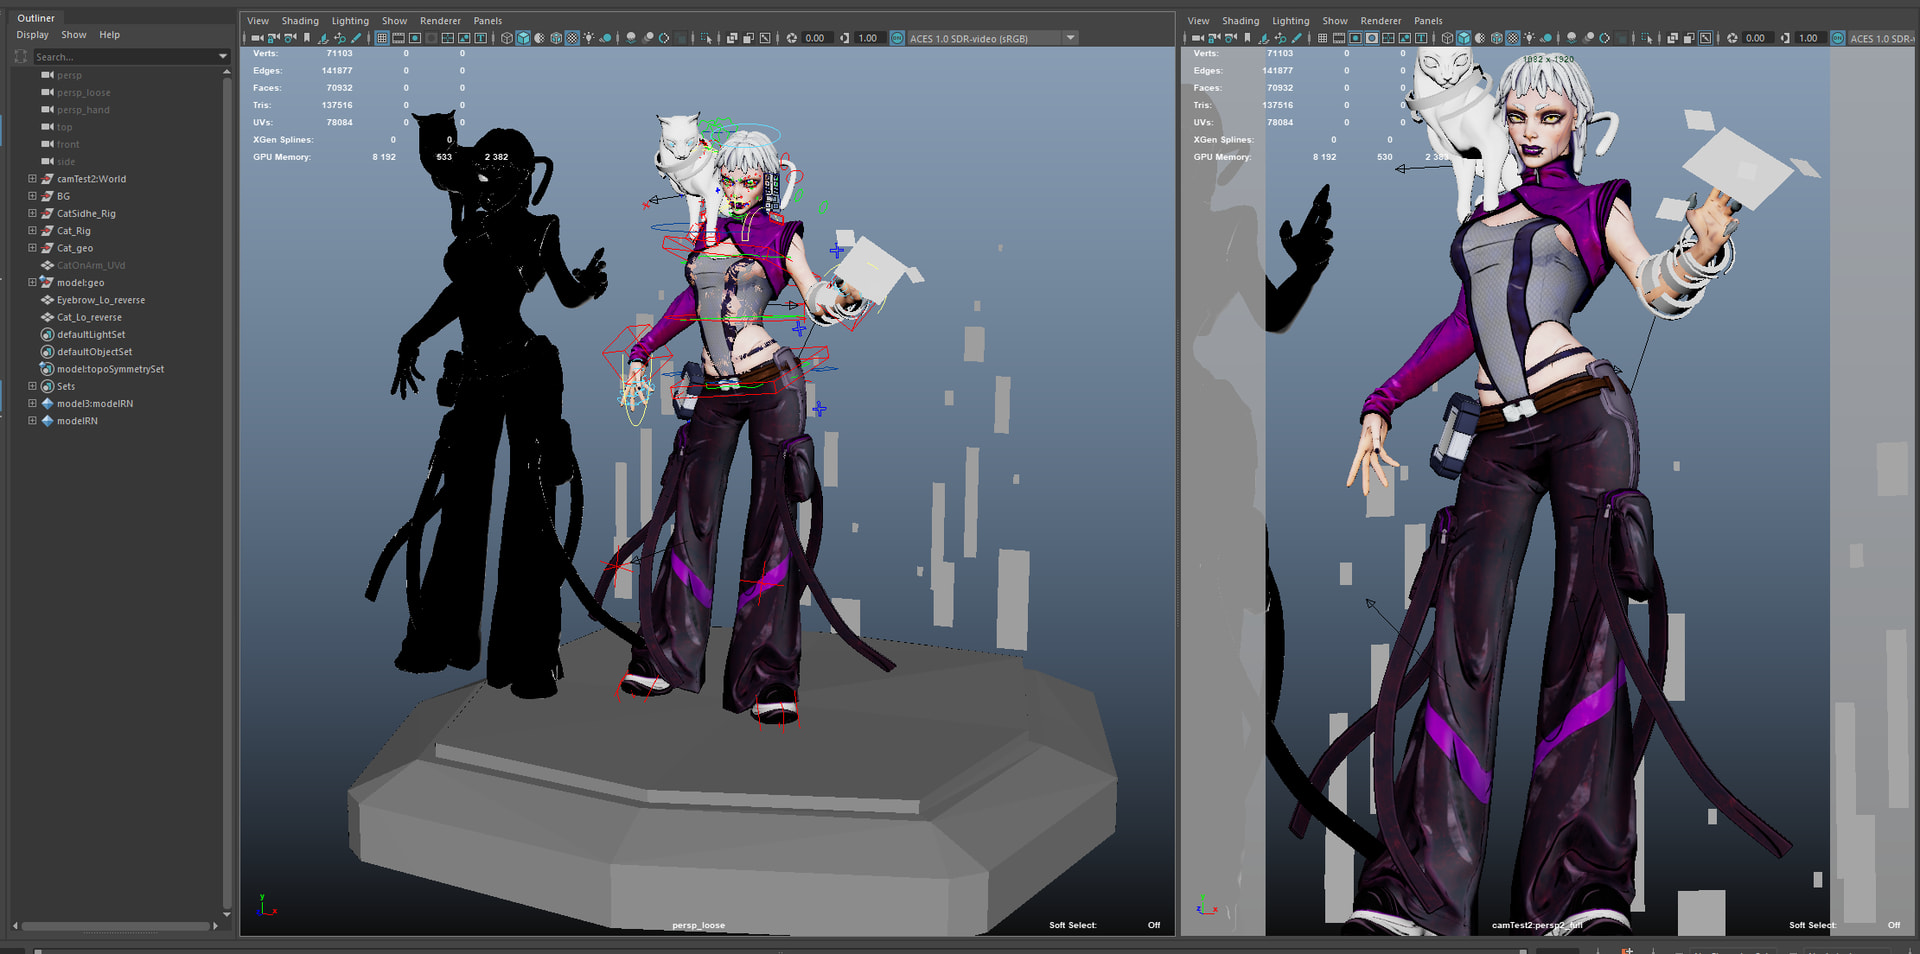
Task: Expand the CatSidhe_Rig node in Outliner
Action: point(32,213)
